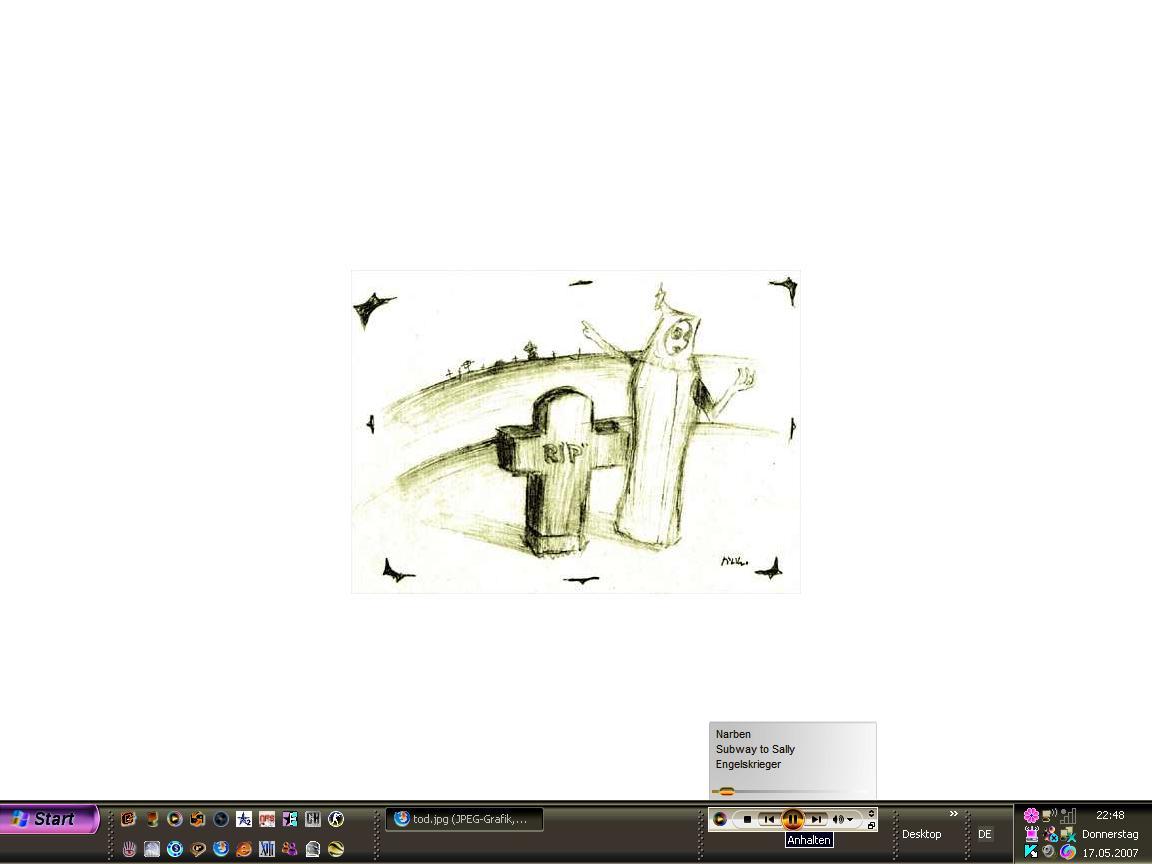
Task: Open the volume dropdown in Media Player toolbar
Action: pyautogui.click(x=843, y=819)
